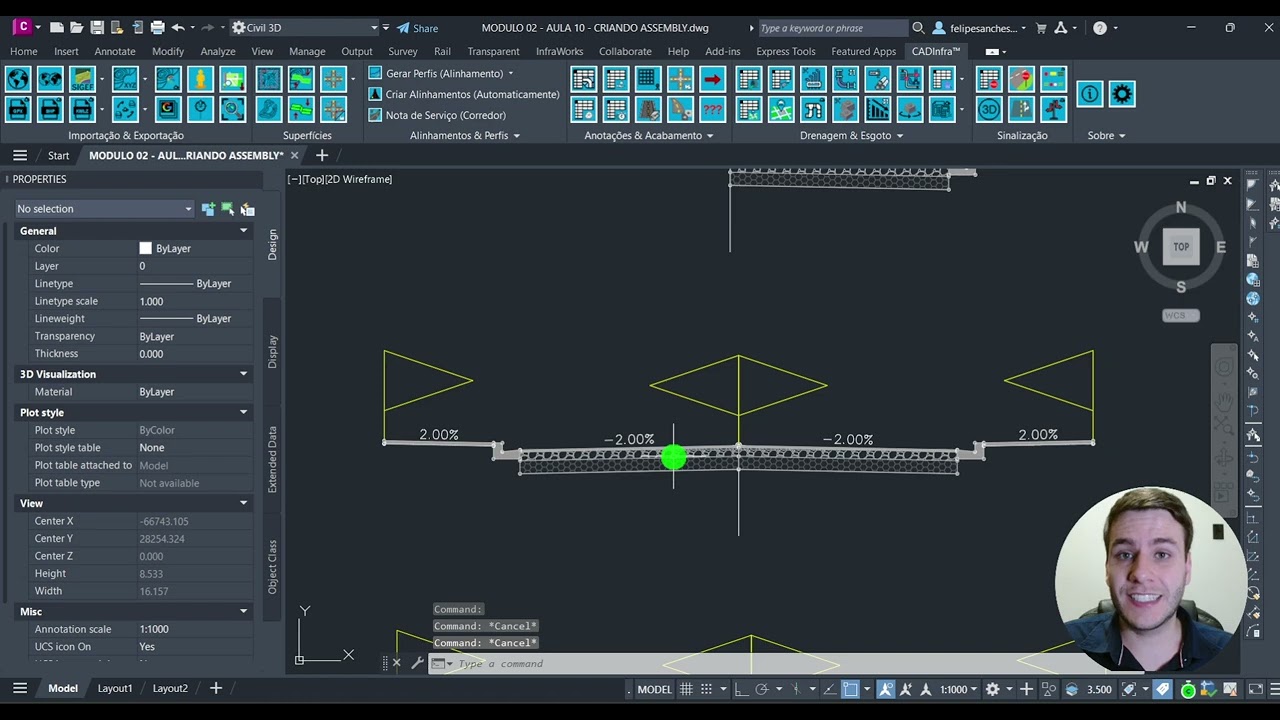Collapse the 3D Visualization section

(243, 374)
